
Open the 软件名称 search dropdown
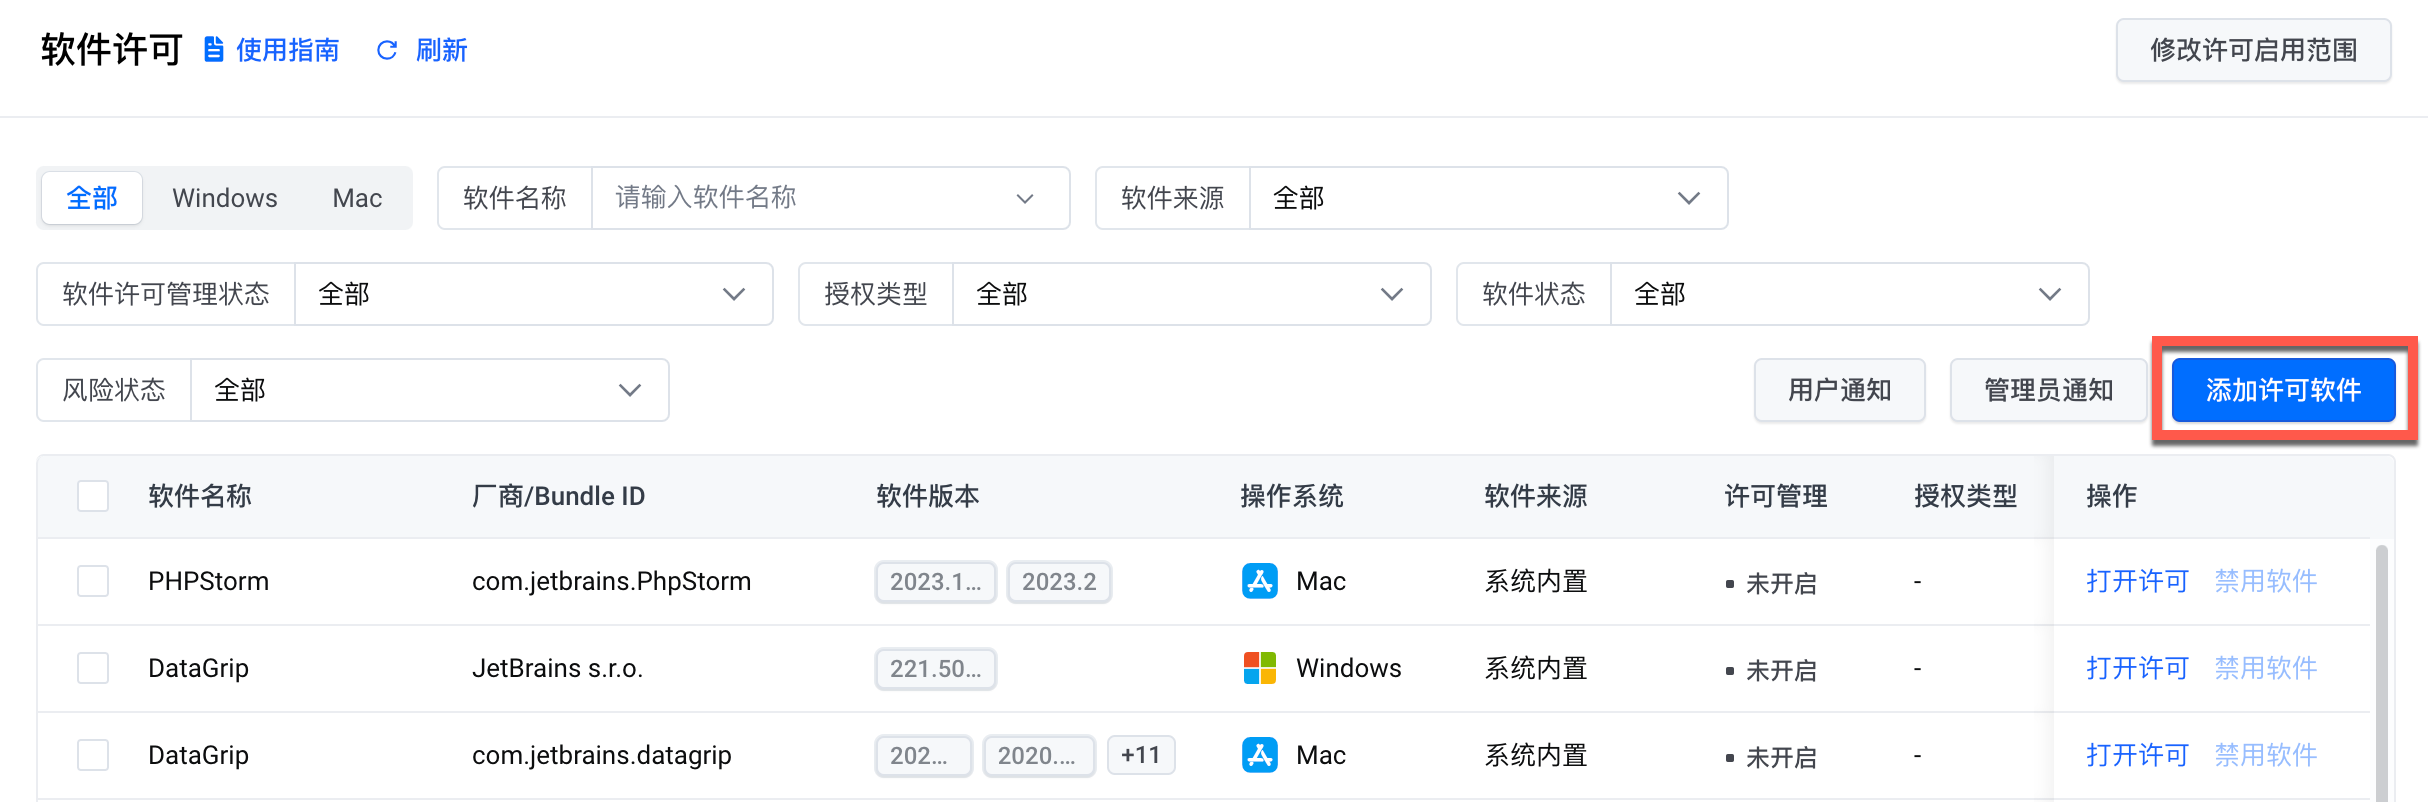click(830, 198)
